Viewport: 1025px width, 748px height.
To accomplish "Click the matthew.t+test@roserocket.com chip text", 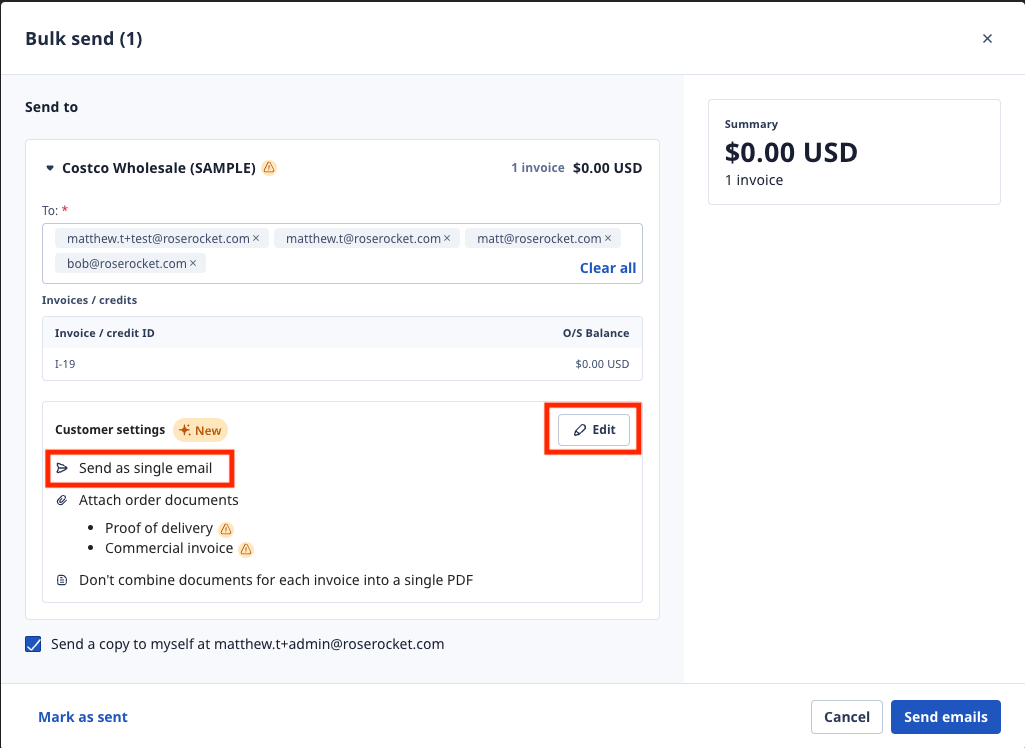I will pyautogui.click(x=158, y=239).
